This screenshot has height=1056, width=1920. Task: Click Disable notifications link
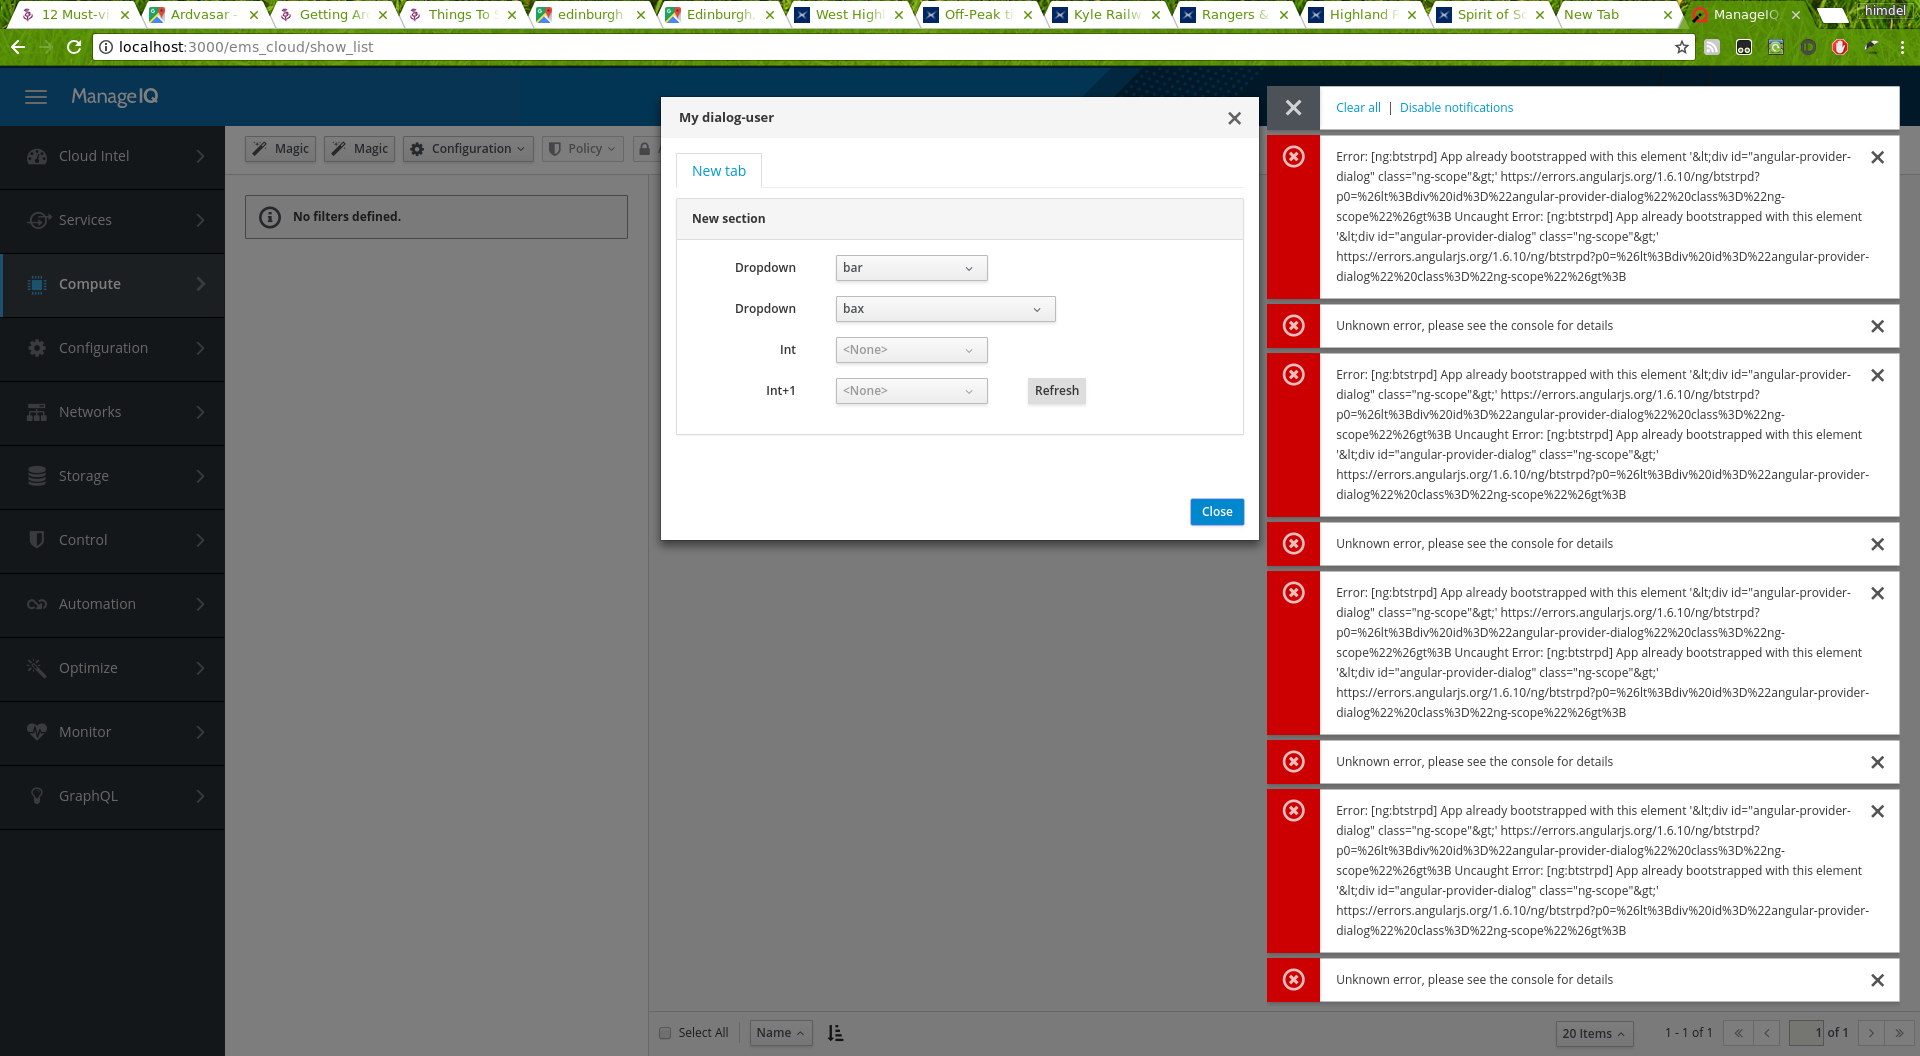pos(1456,108)
